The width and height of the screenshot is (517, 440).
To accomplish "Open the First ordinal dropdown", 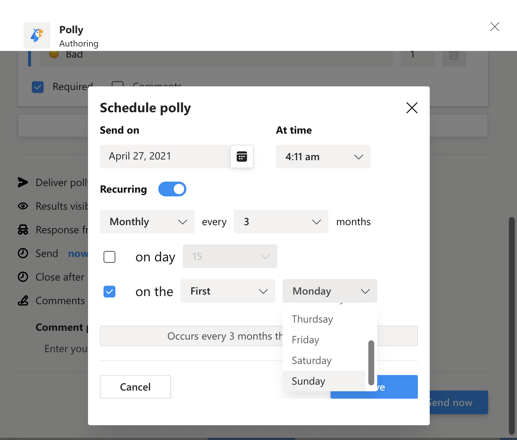I will 228,291.
